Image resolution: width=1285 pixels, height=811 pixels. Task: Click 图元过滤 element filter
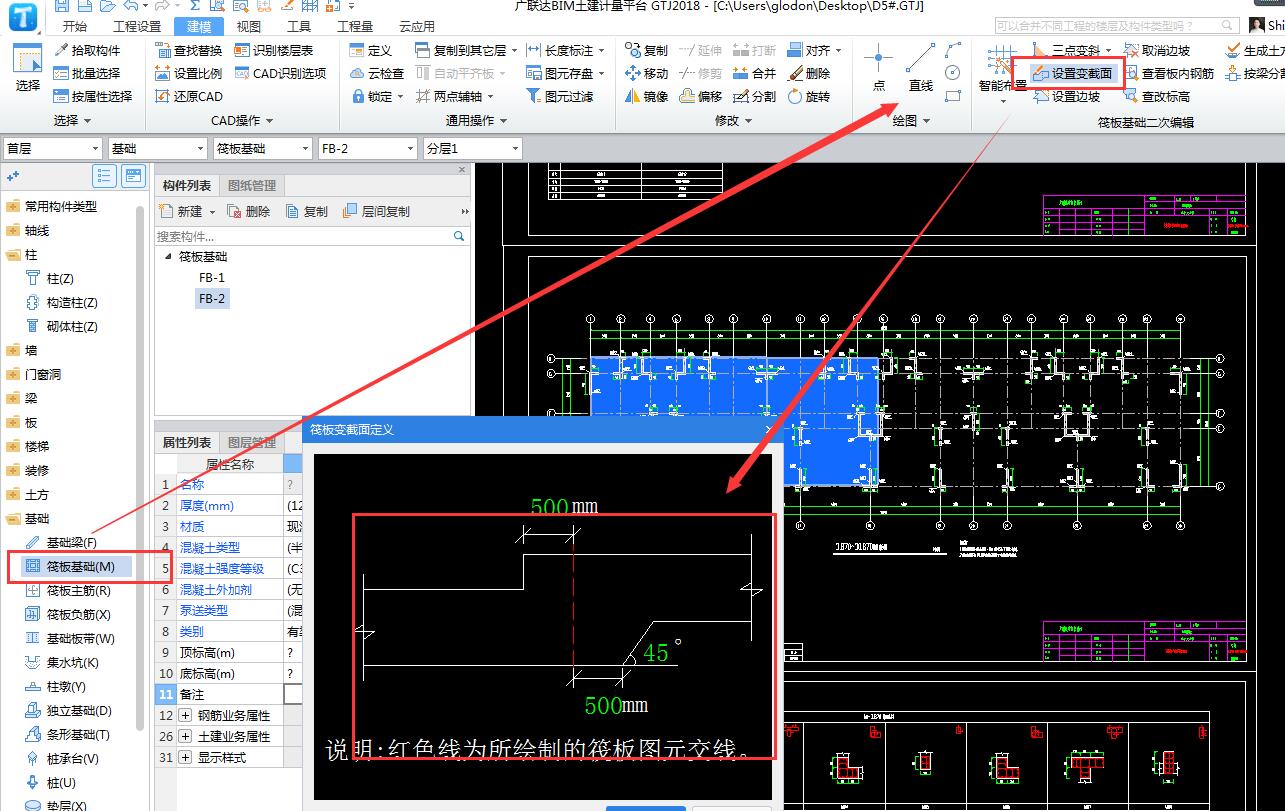(559, 96)
